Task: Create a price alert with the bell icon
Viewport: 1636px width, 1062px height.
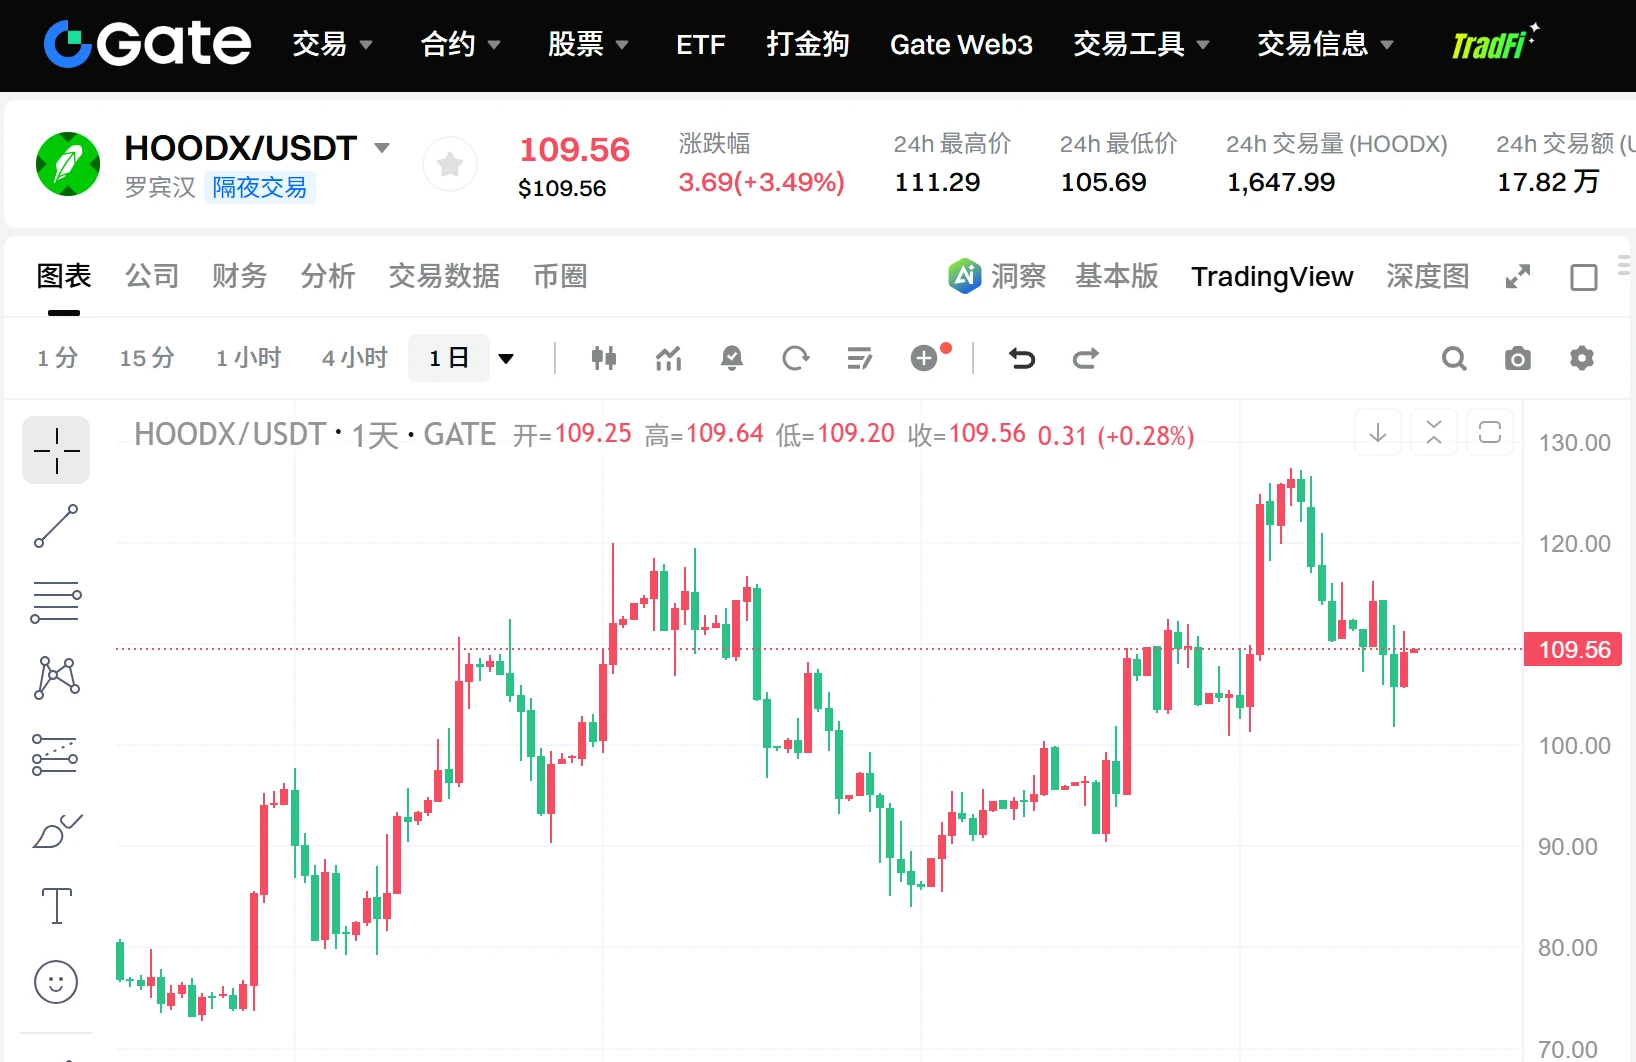Action: [732, 358]
